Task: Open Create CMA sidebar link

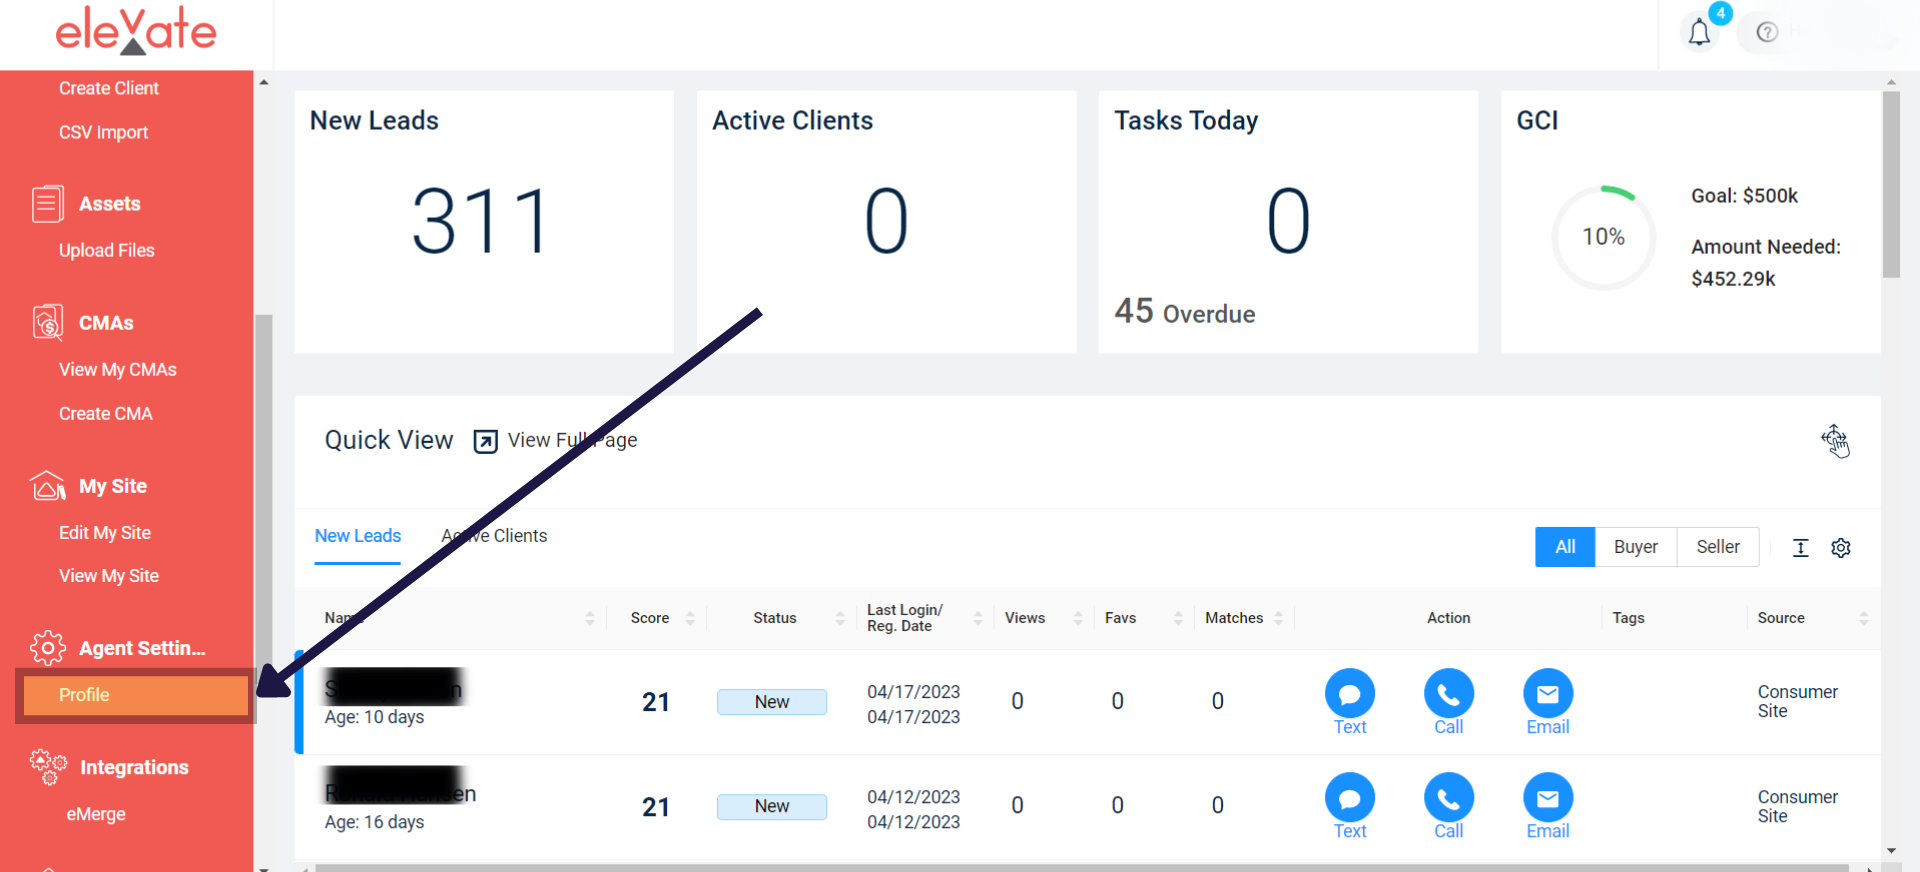Action: (x=106, y=414)
